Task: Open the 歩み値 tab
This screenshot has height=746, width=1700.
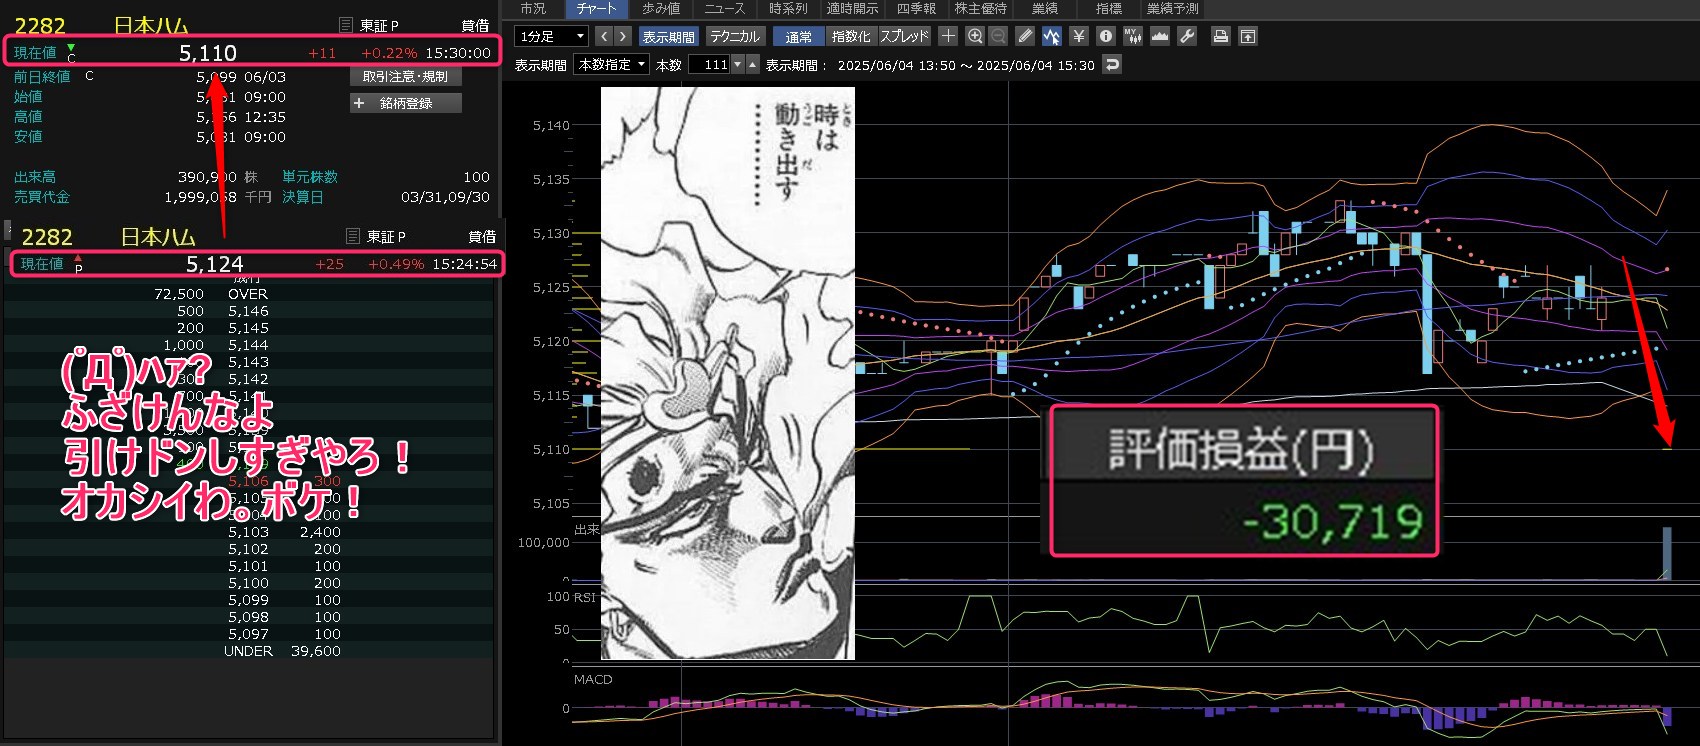Action: click(x=661, y=9)
